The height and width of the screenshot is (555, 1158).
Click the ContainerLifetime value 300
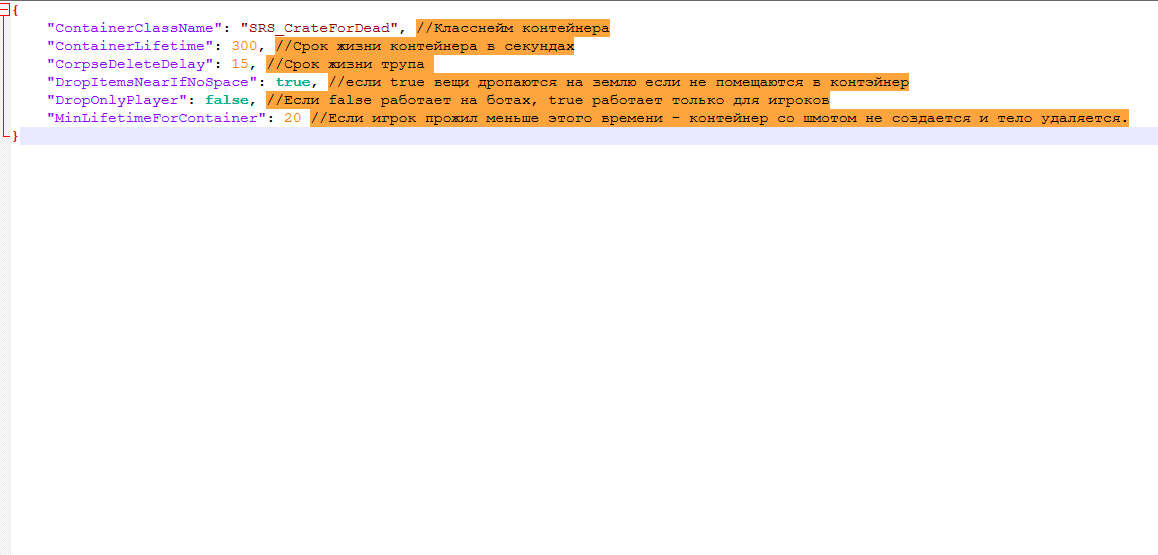pos(244,46)
